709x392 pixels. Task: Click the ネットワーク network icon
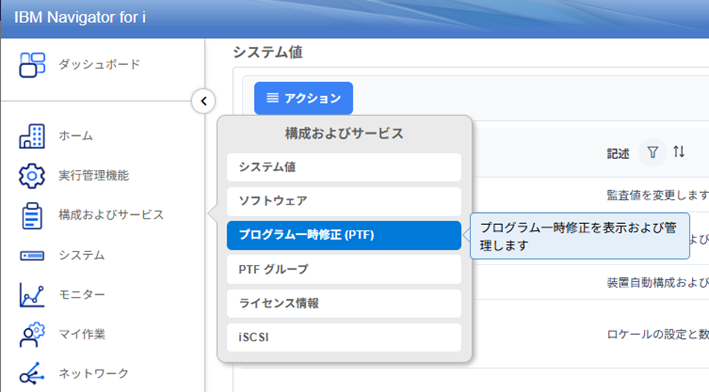pos(32,373)
